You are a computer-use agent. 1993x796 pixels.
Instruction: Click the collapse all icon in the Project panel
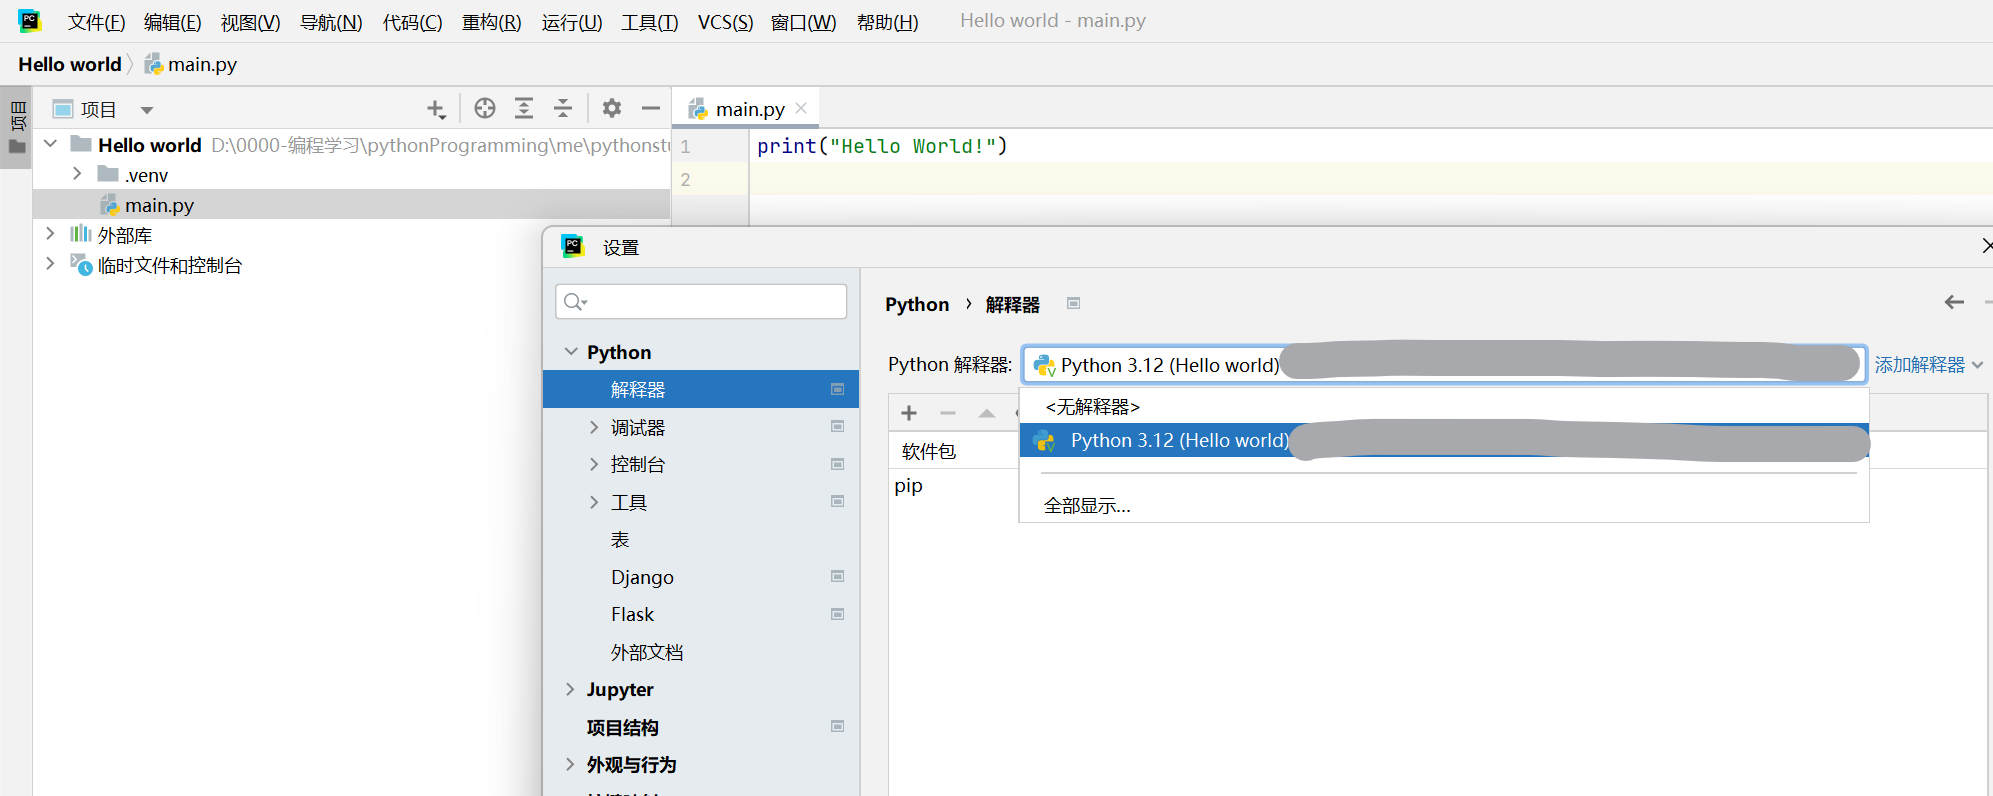pos(563,108)
